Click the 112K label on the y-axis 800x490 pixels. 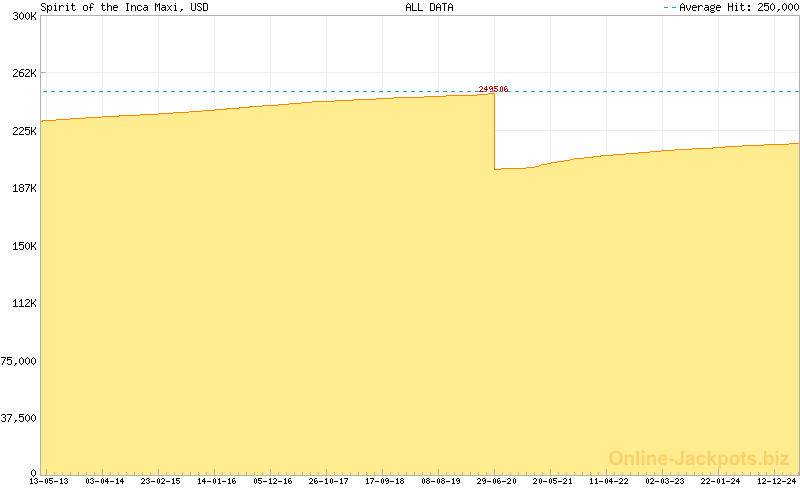tap(23, 303)
